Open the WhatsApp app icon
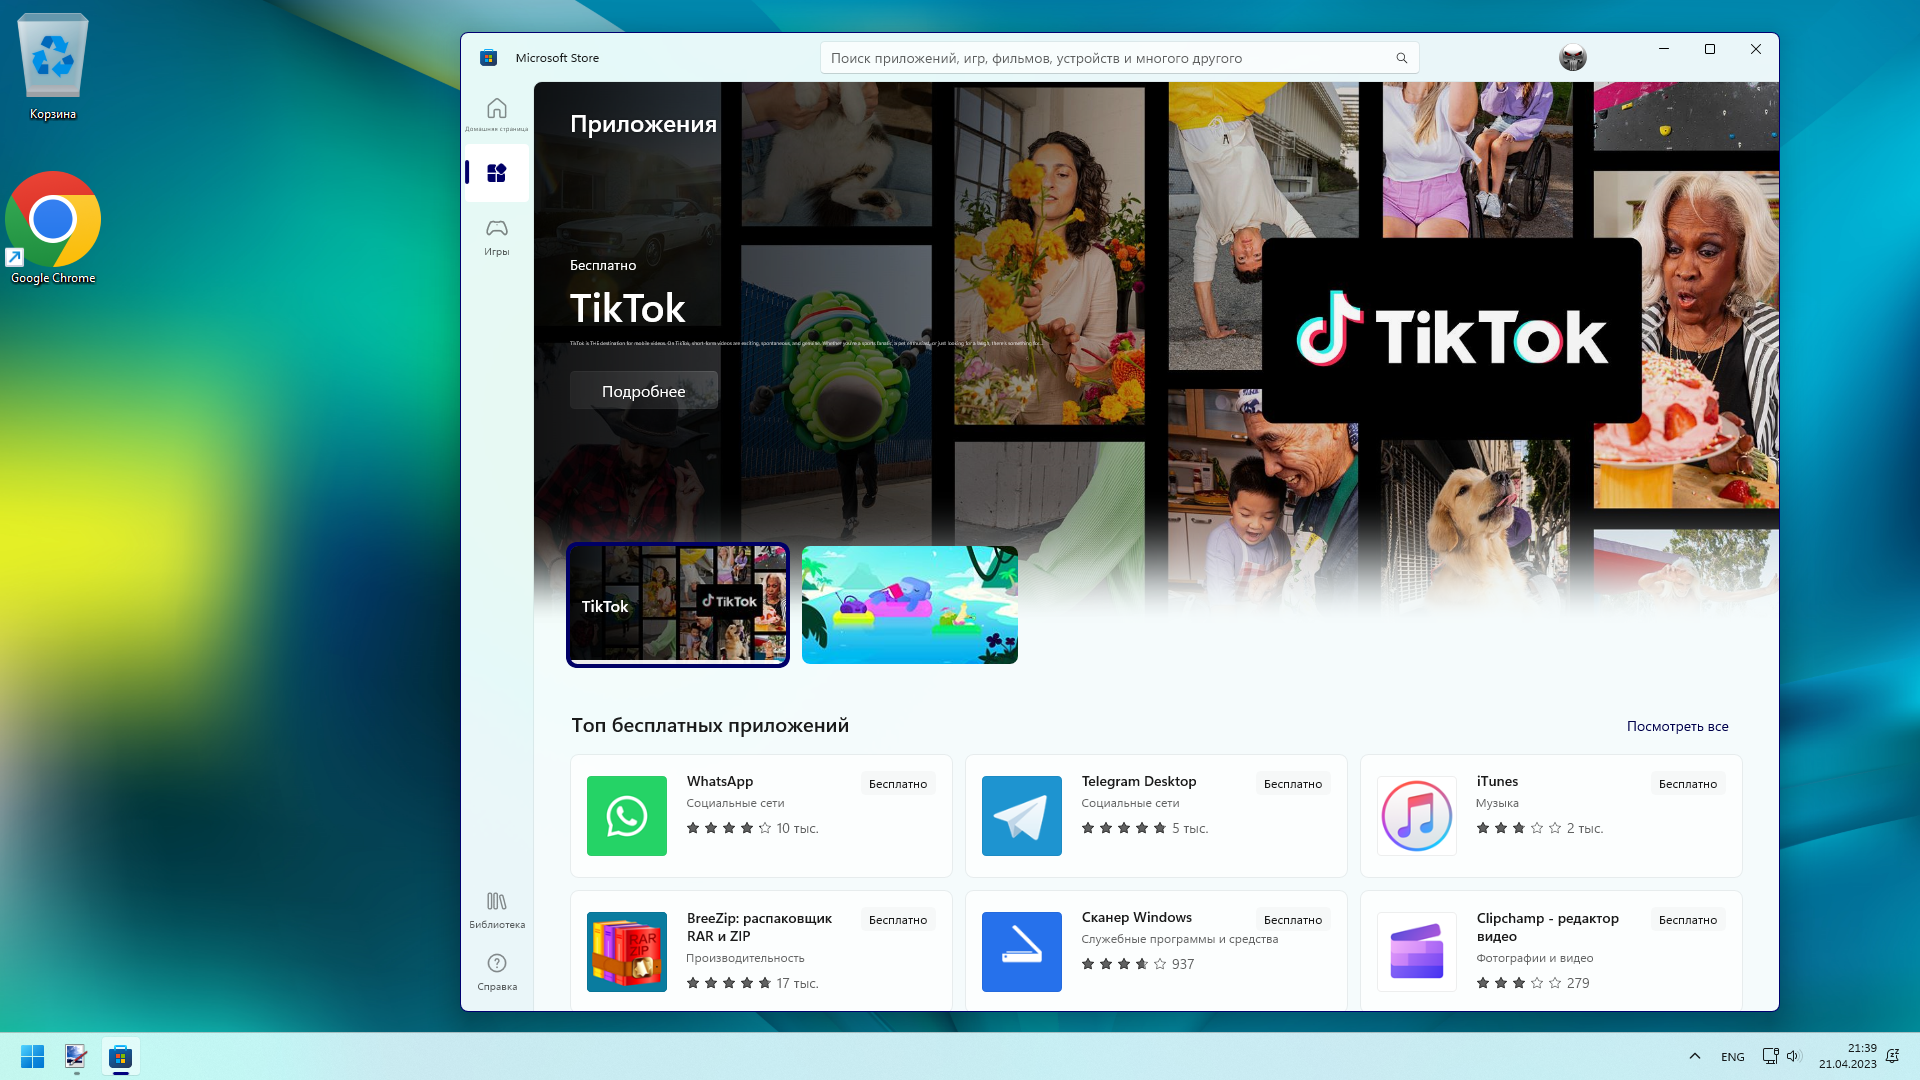The height and width of the screenshot is (1080, 1920). pos(627,816)
